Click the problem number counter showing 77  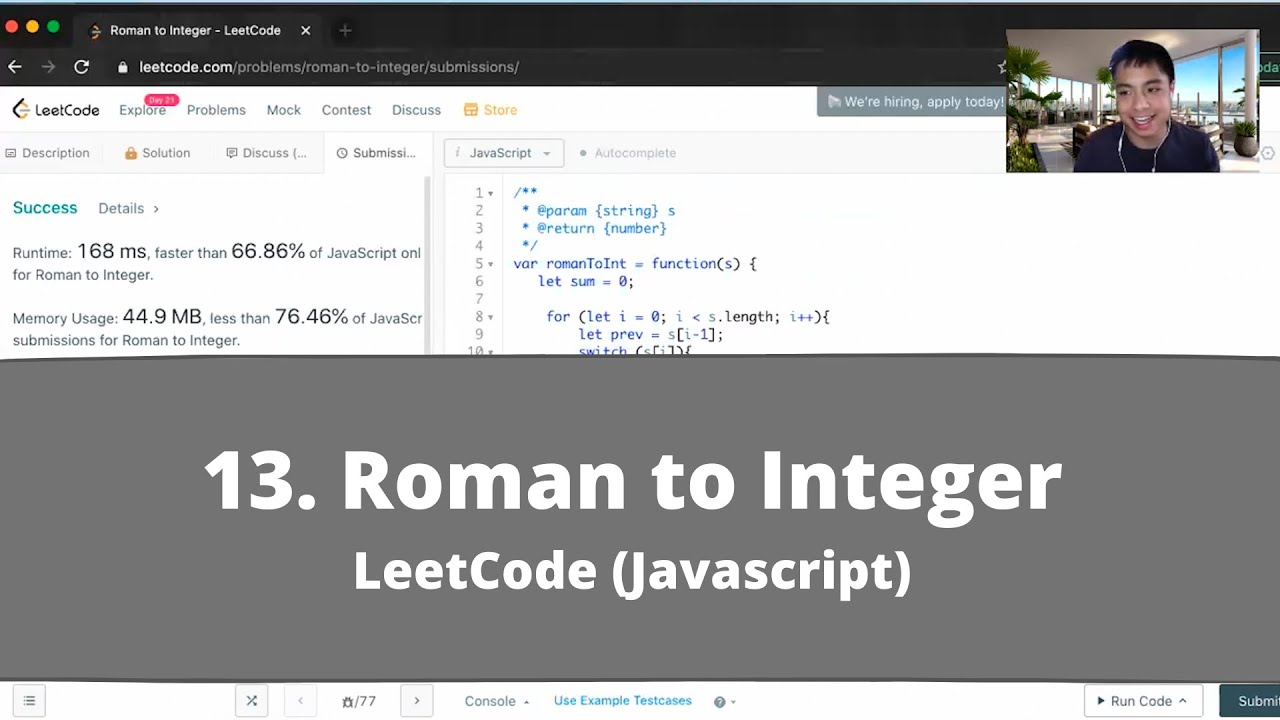click(359, 702)
